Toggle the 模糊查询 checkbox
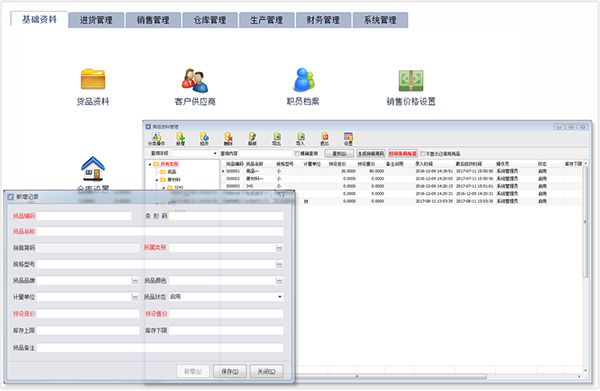 pyautogui.click(x=297, y=153)
